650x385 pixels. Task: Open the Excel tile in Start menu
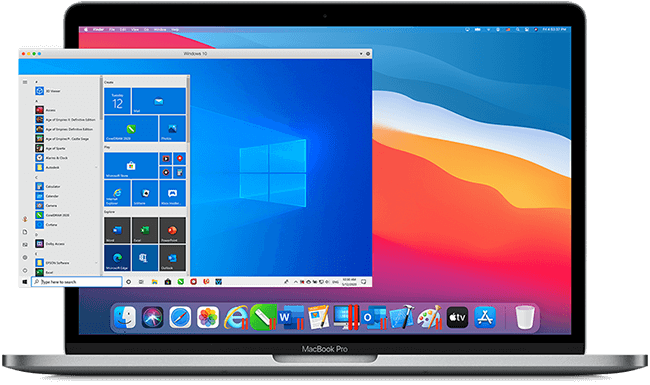point(145,230)
